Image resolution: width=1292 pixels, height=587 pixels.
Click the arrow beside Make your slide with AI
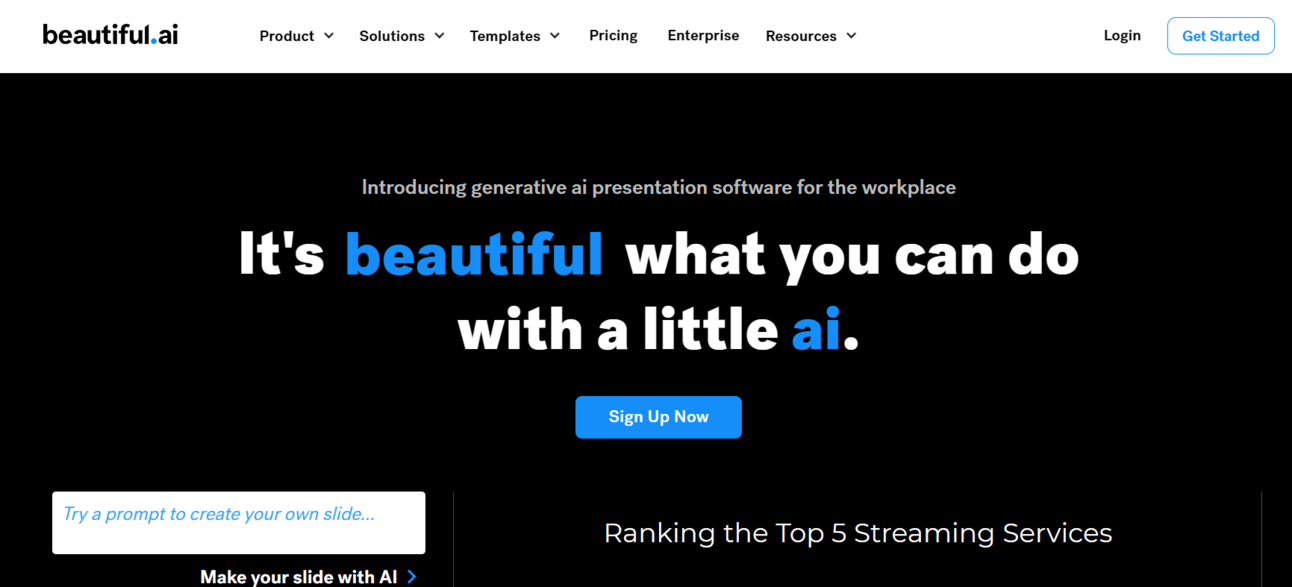coord(411,576)
